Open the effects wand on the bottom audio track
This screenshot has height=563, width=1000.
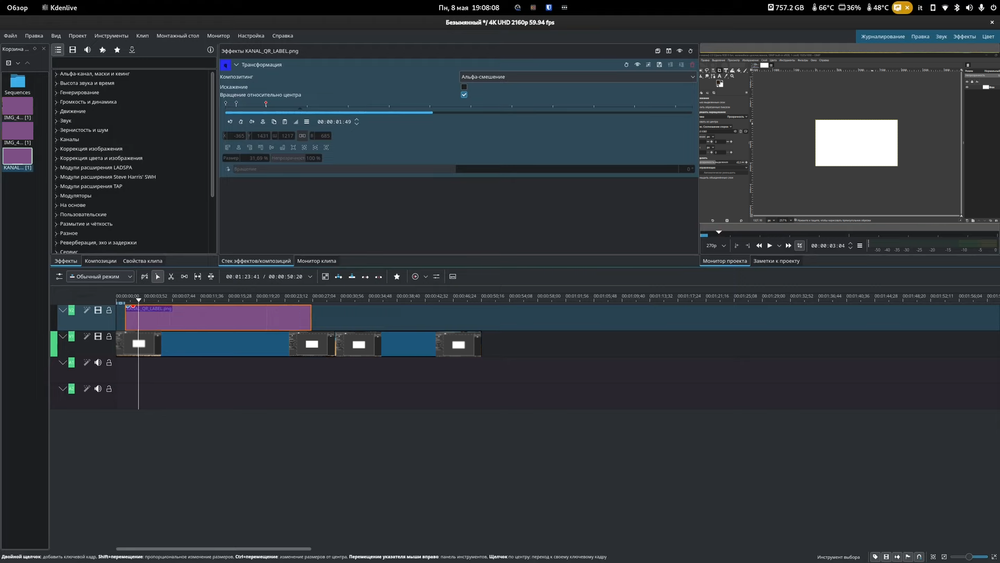coord(86,389)
